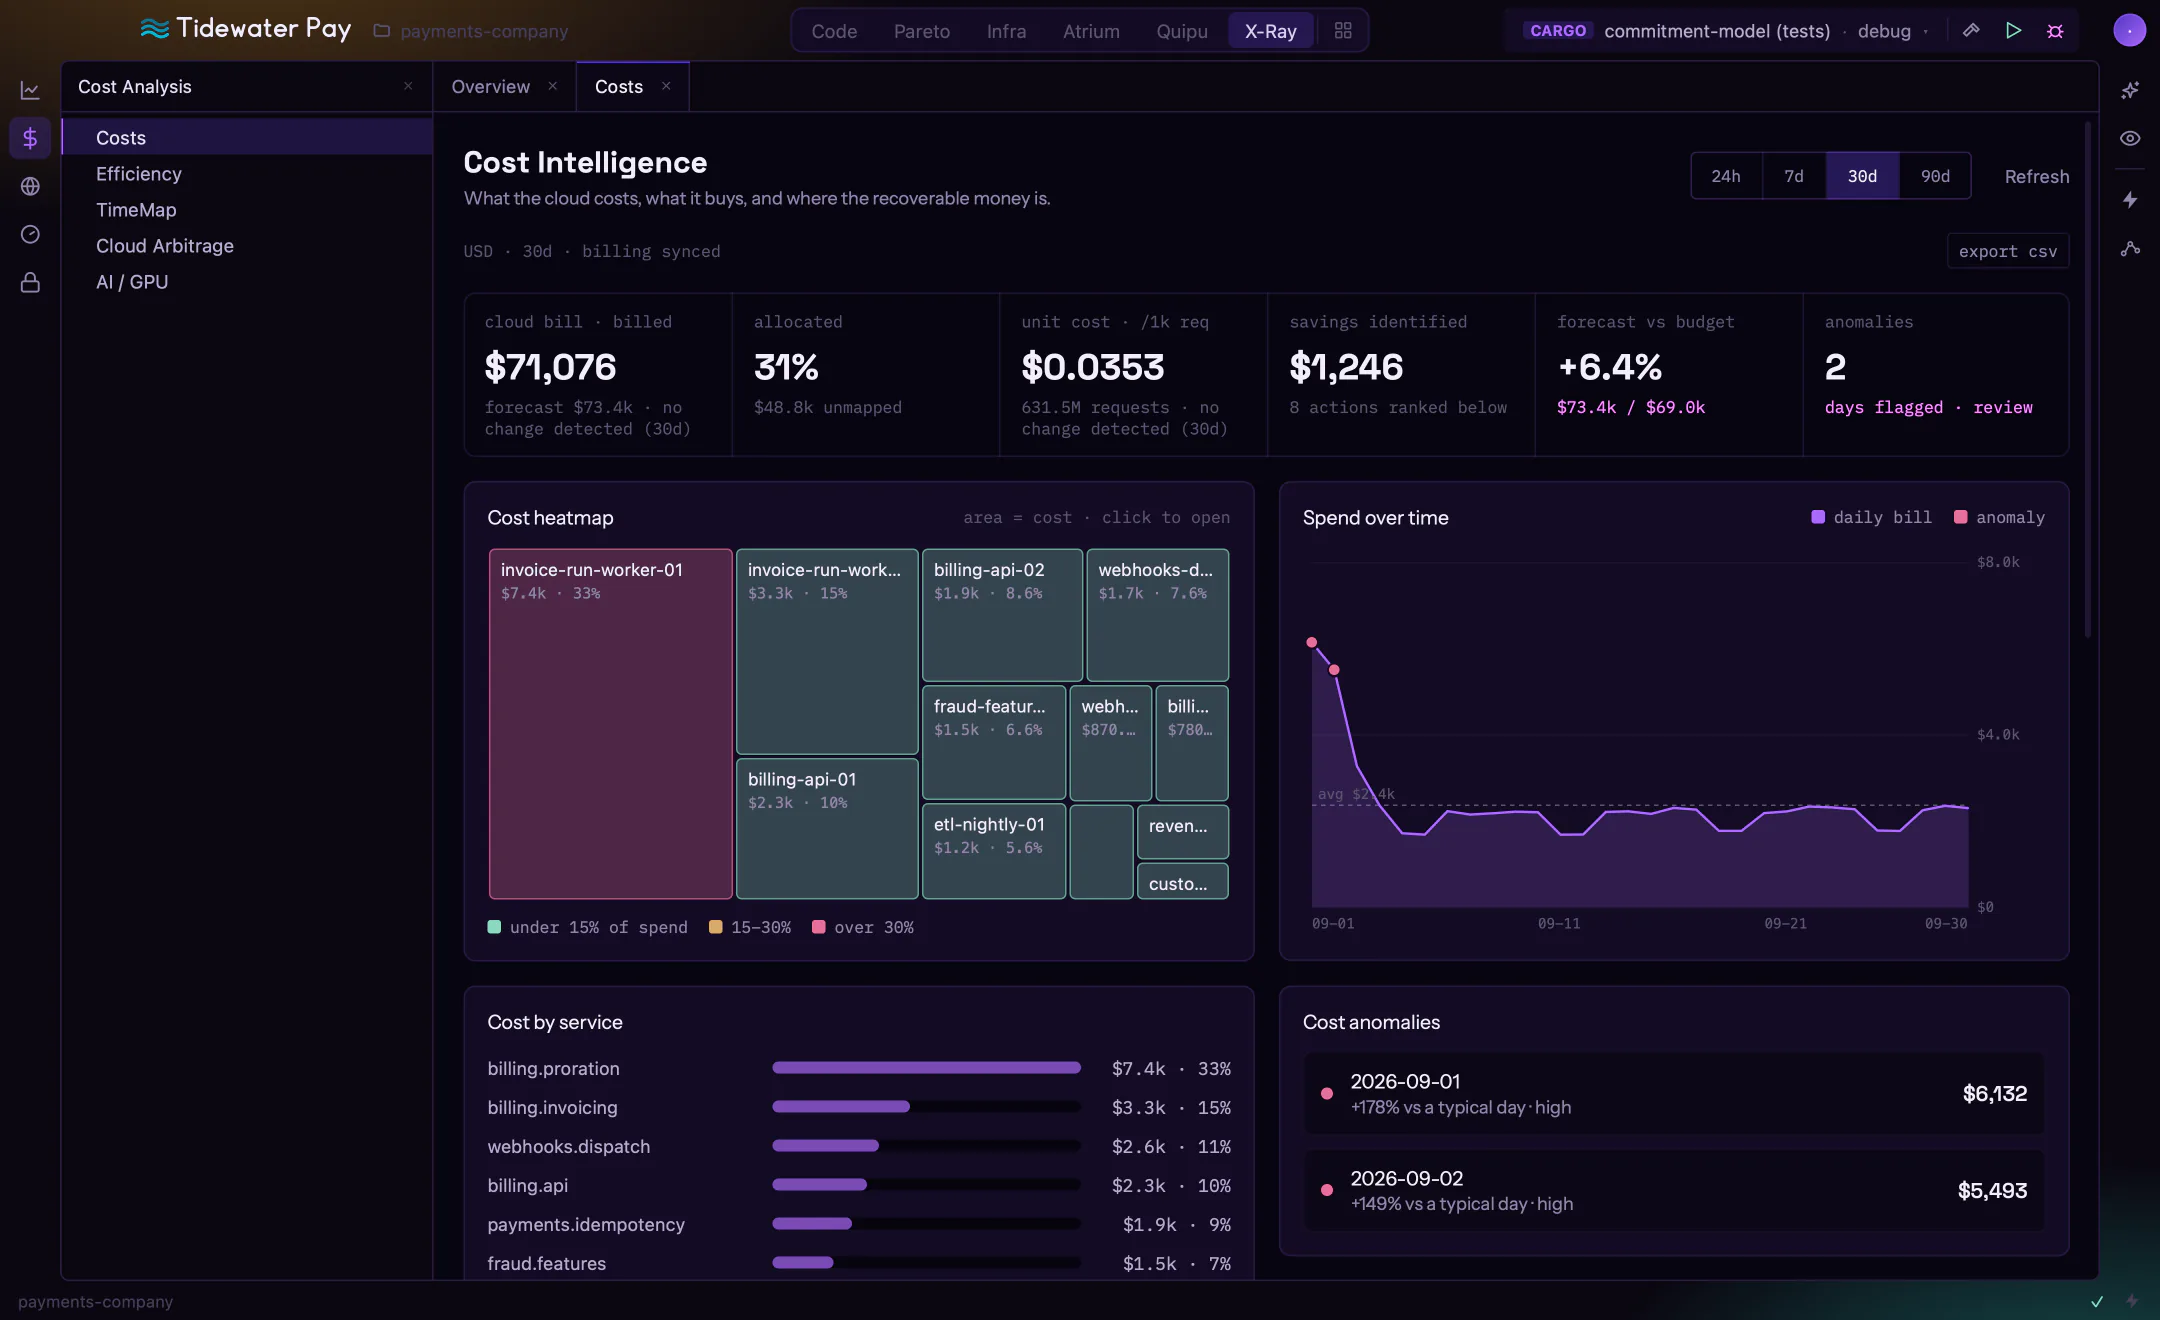Click the run play icon
This screenshot has width=2160, height=1320.
tap(2013, 31)
